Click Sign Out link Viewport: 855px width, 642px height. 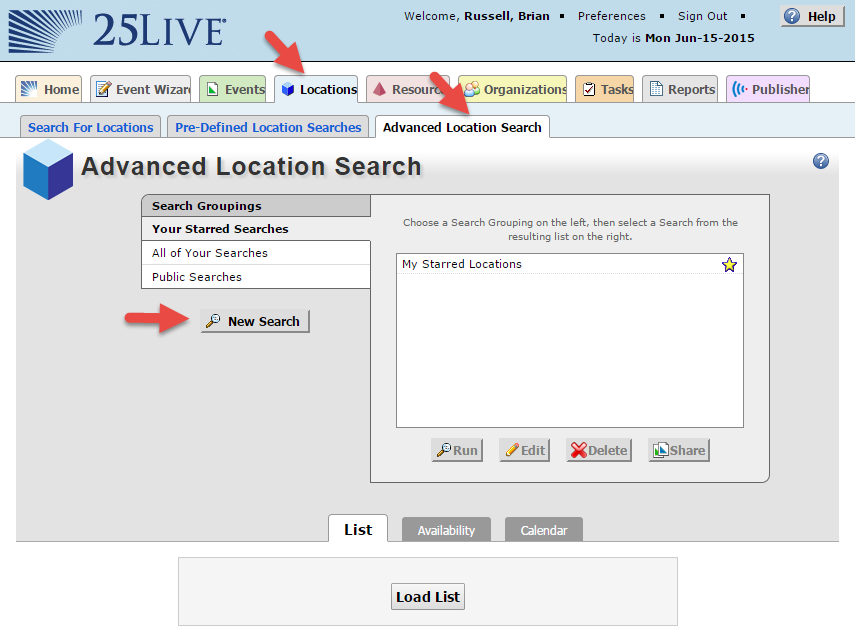coord(702,16)
